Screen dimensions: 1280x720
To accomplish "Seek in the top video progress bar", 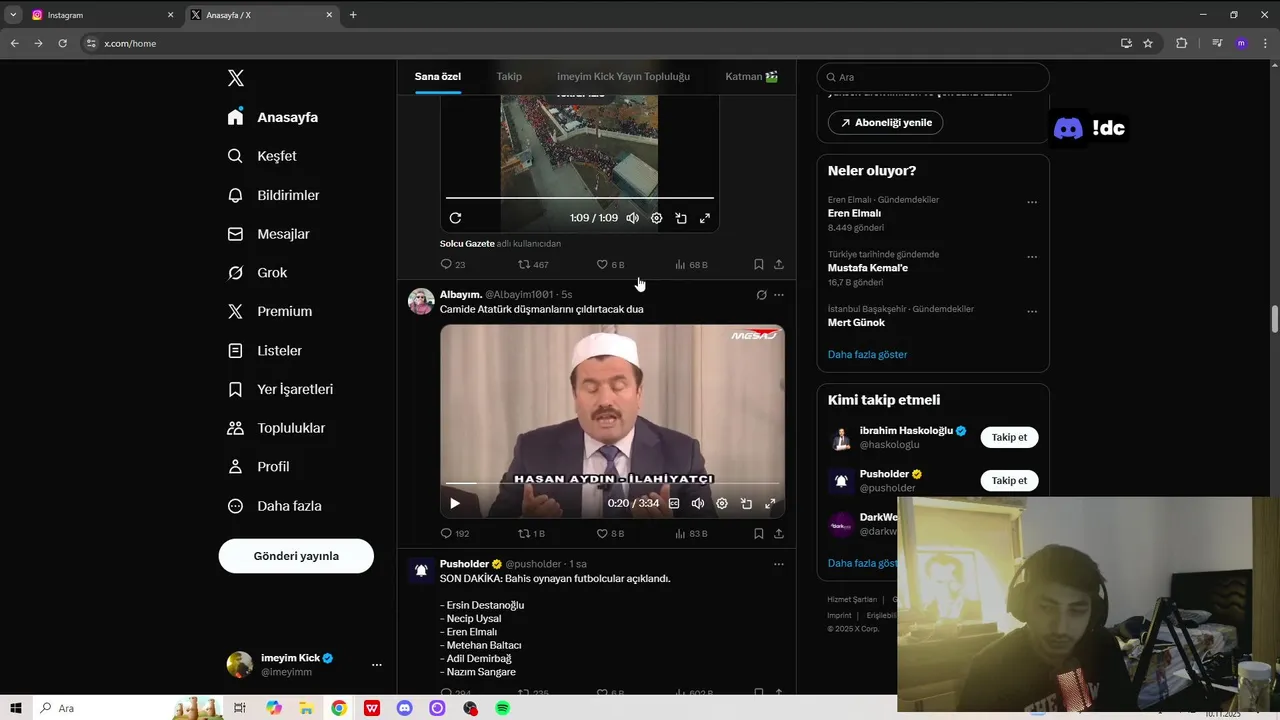I will tap(580, 198).
